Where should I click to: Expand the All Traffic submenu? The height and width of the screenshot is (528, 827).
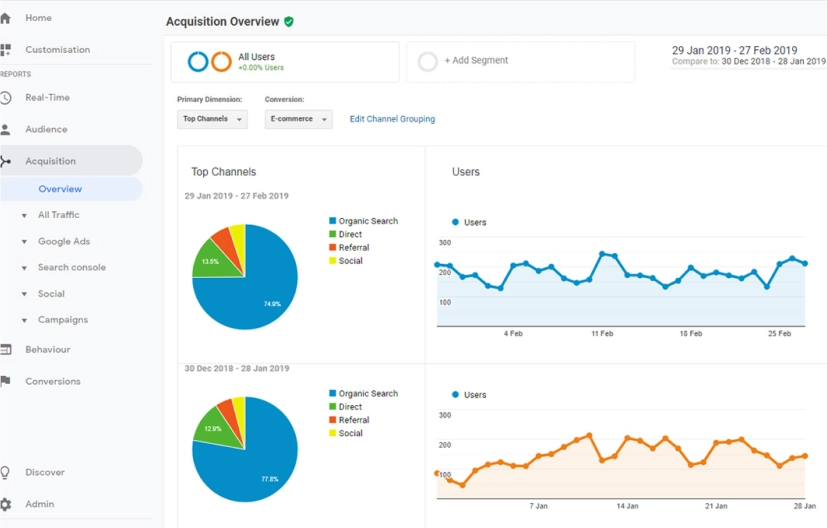[58, 215]
